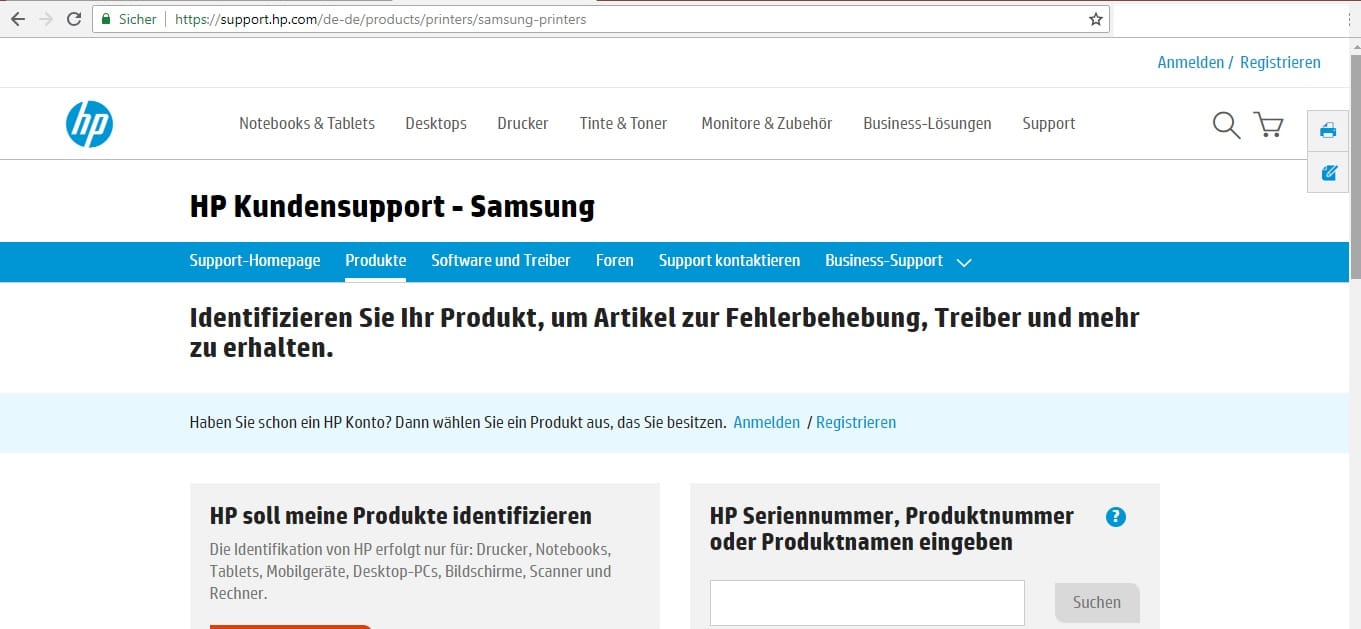Click the green secure padlock icon

click(106, 19)
